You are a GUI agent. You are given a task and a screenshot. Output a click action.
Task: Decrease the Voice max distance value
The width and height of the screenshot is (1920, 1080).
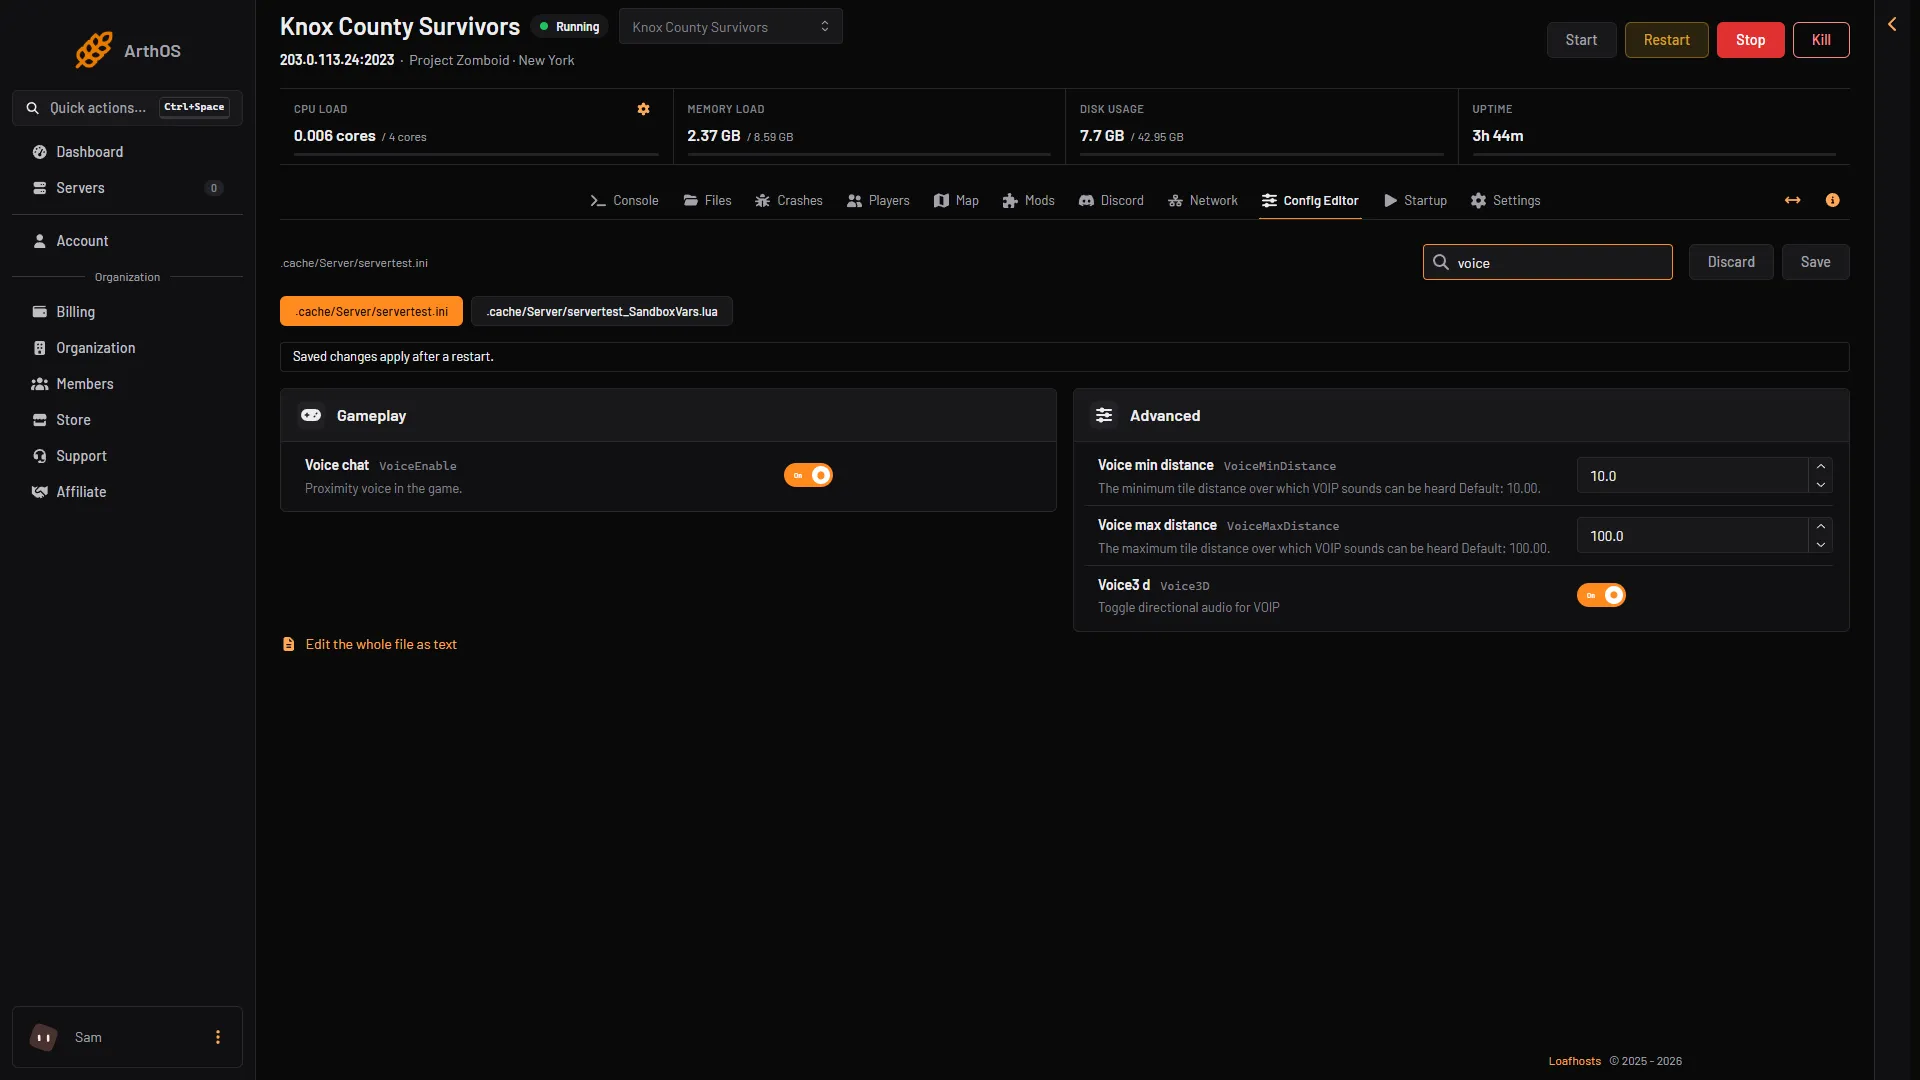coord(1821,545)
